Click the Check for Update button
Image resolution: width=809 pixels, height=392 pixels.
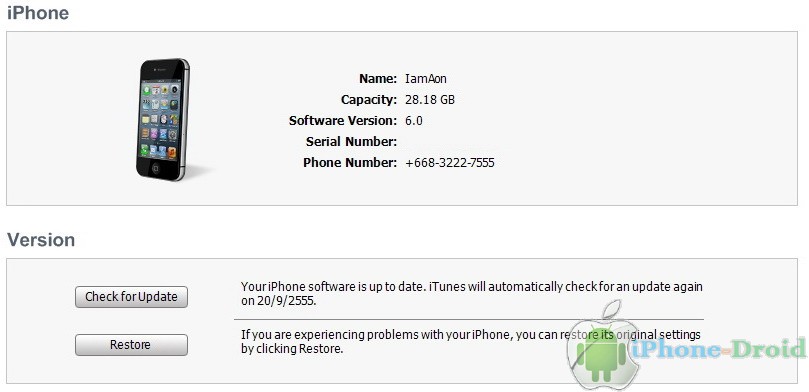tap(131, 297)
